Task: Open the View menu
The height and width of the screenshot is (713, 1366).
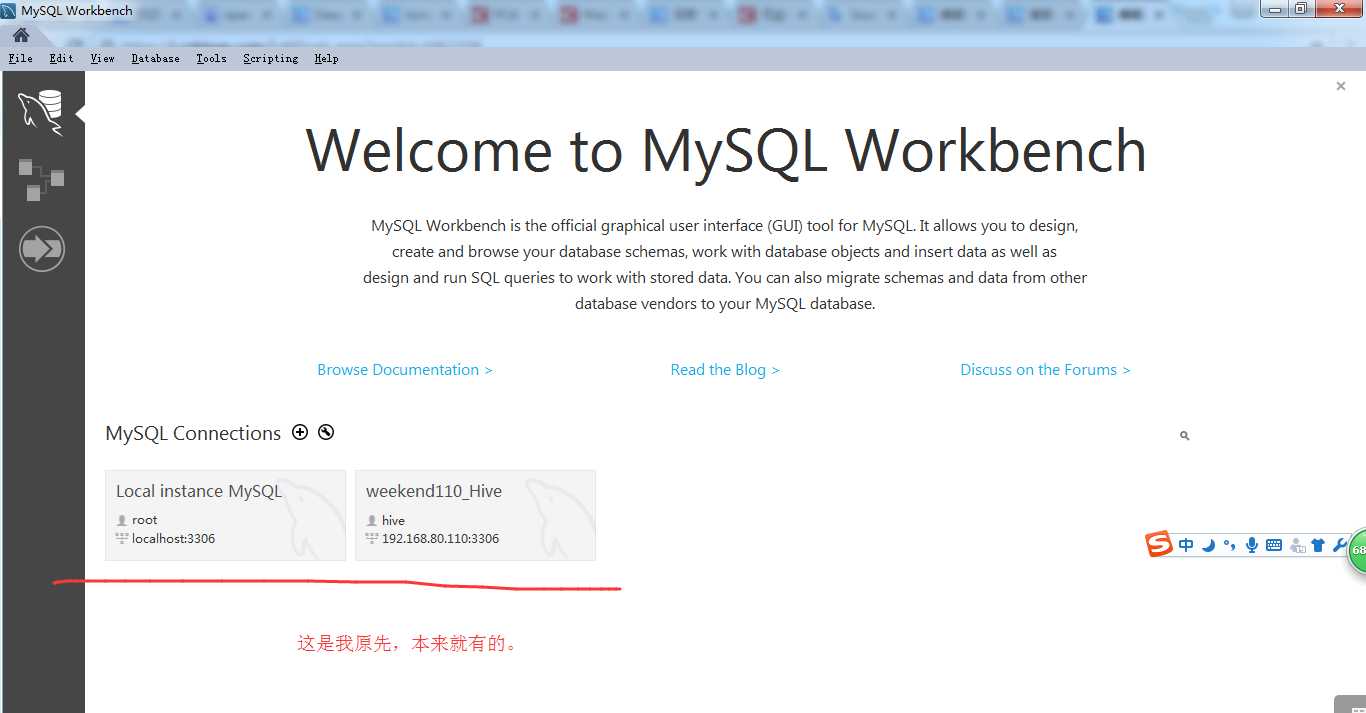Action: coord(102,58)
